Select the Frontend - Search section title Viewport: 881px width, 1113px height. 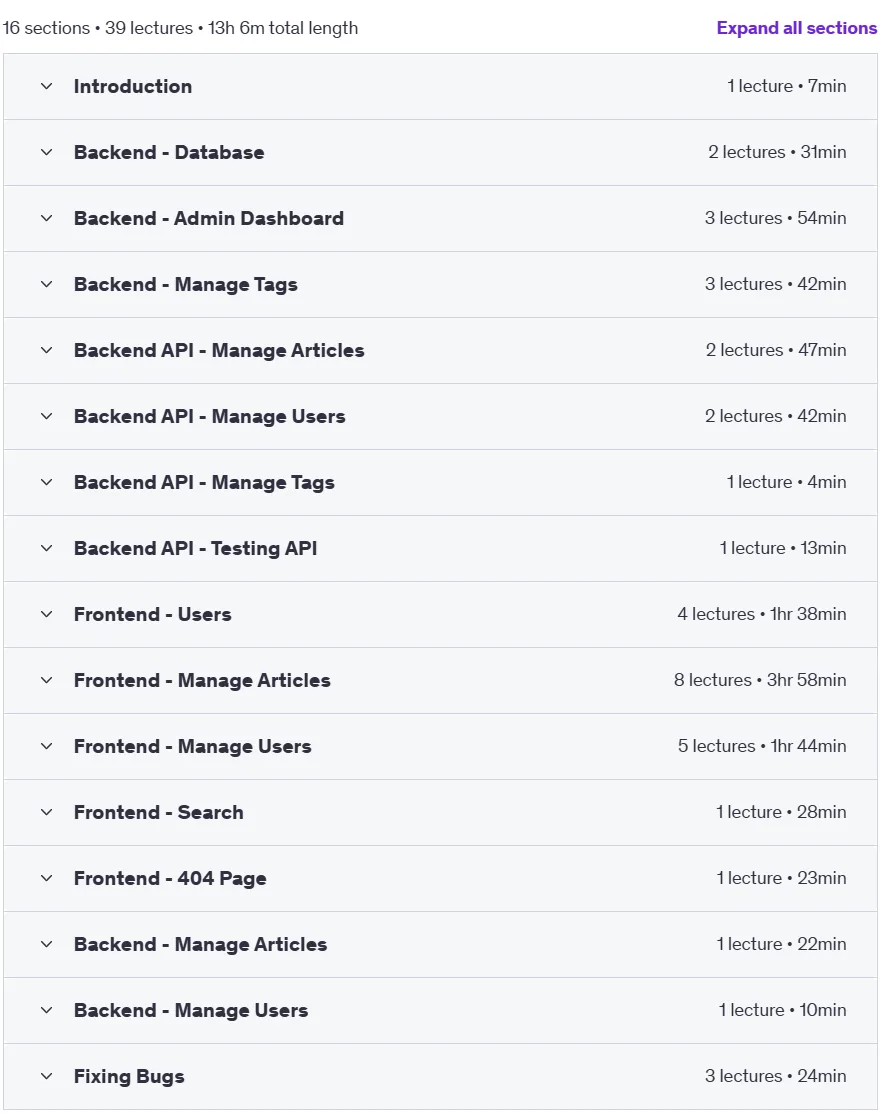coord(158,813)
